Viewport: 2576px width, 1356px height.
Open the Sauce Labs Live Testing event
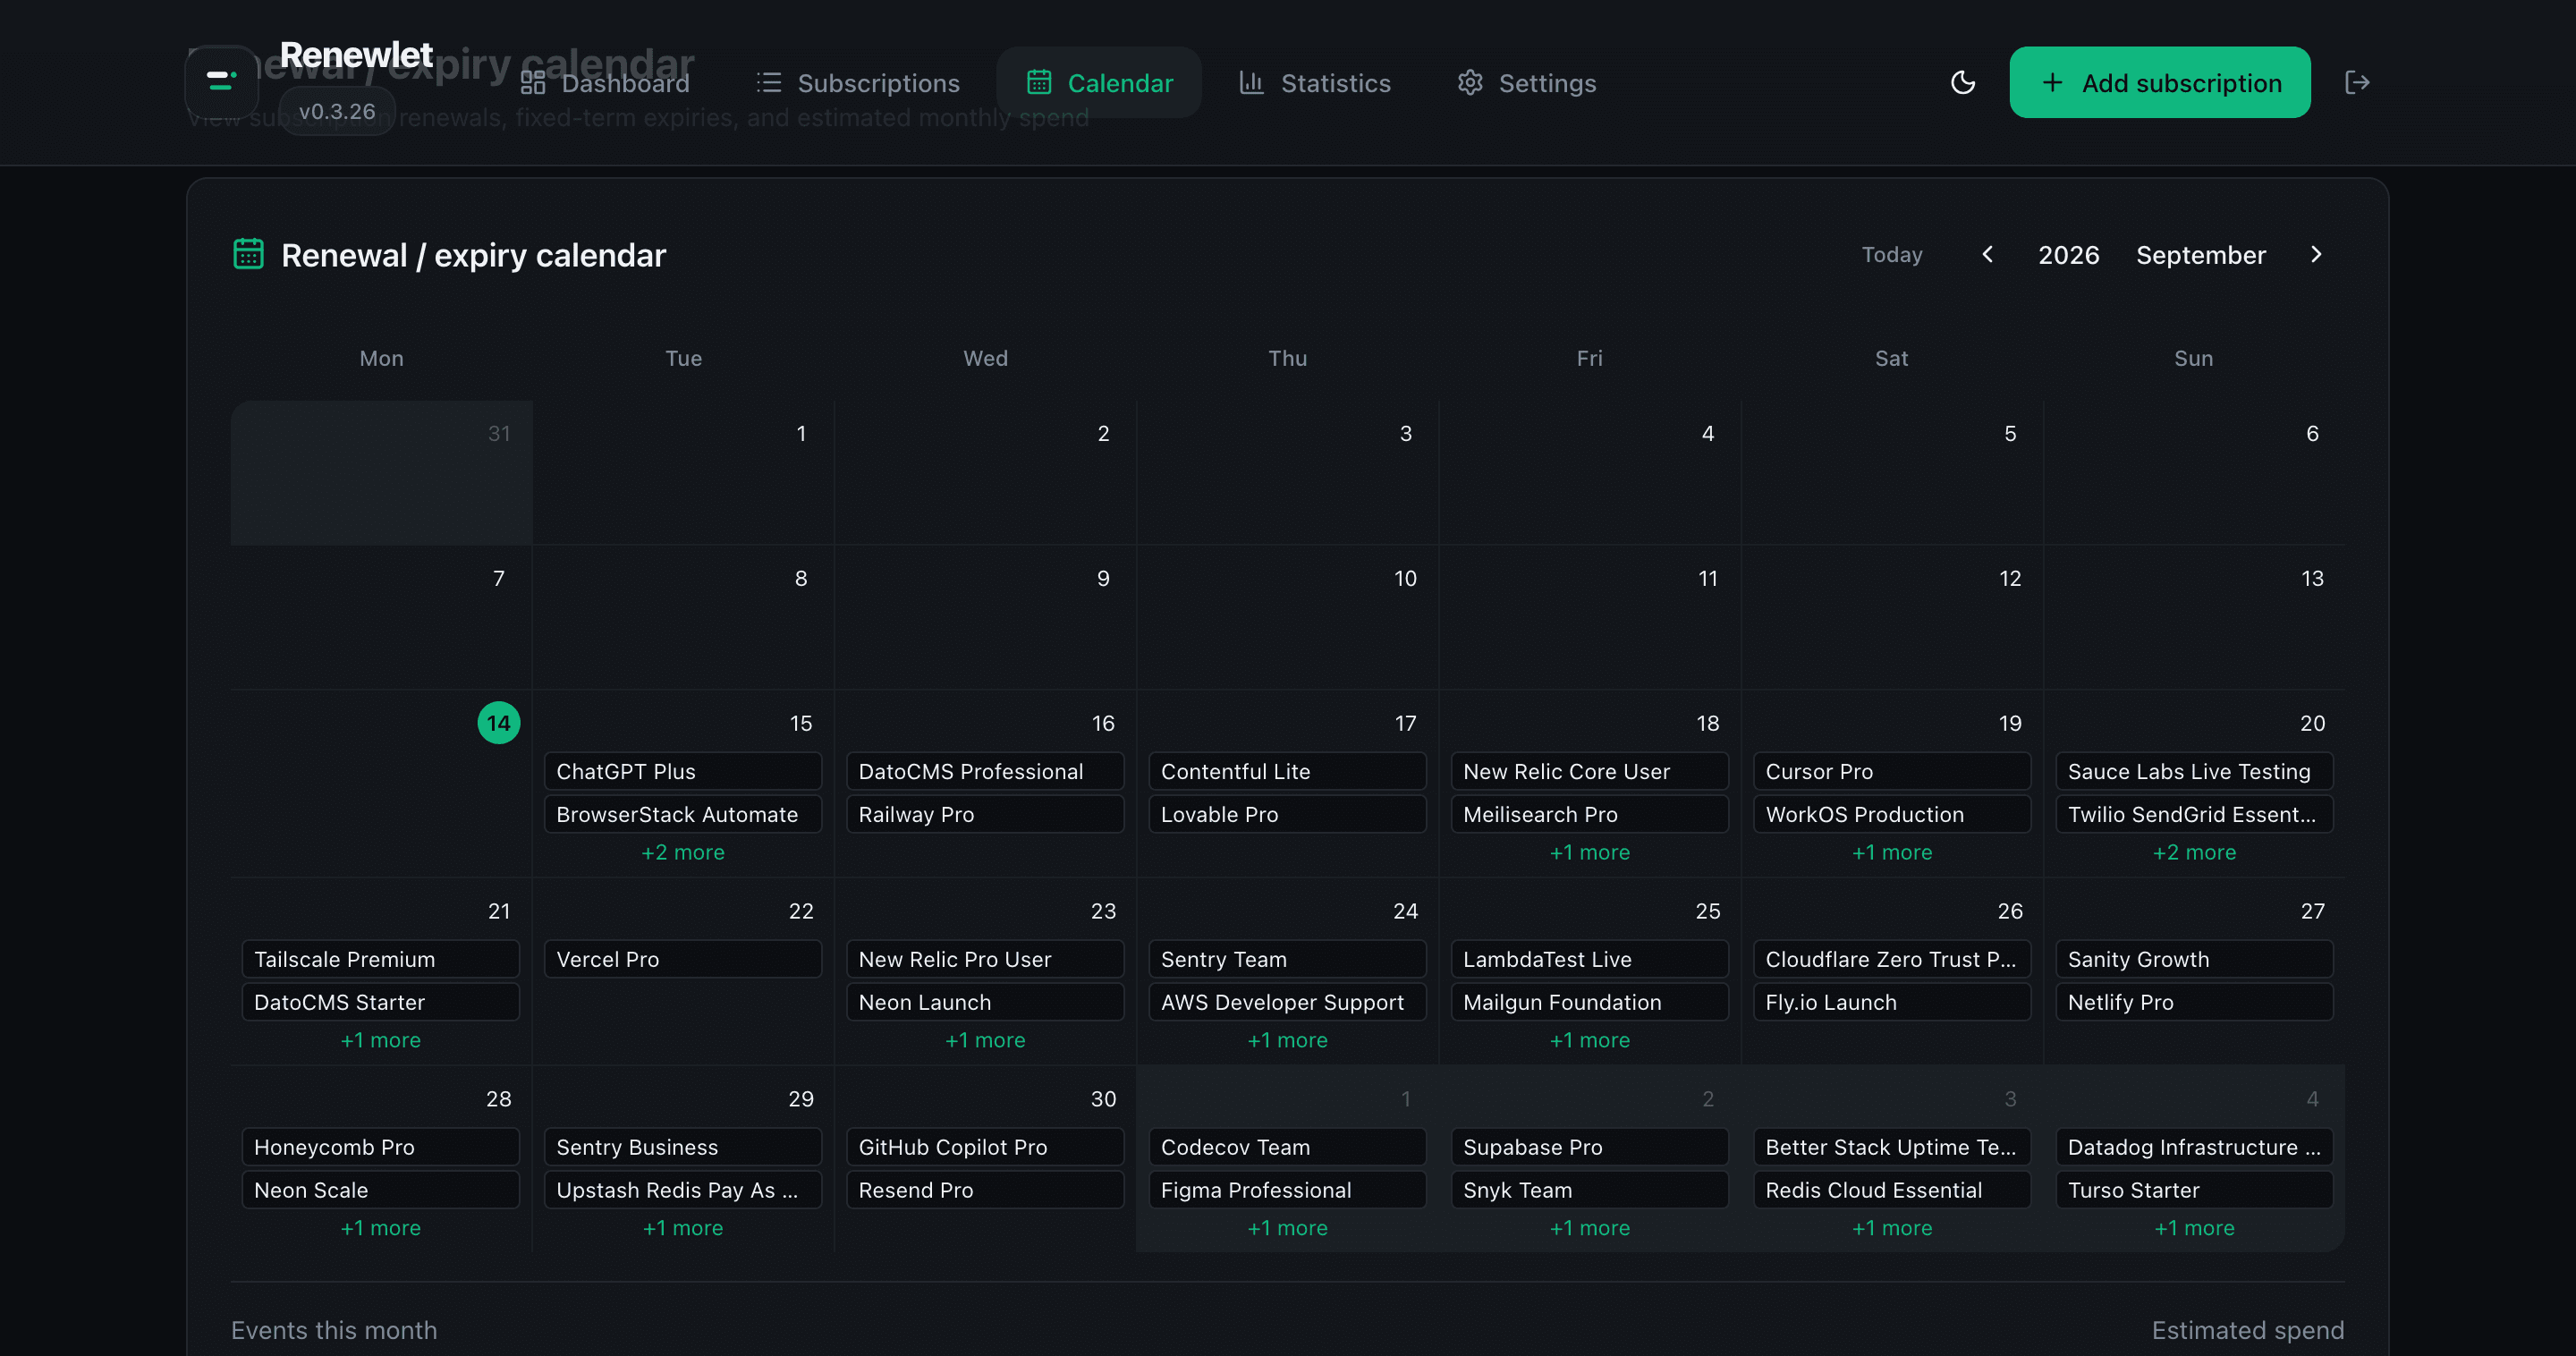click(2194, 771)
